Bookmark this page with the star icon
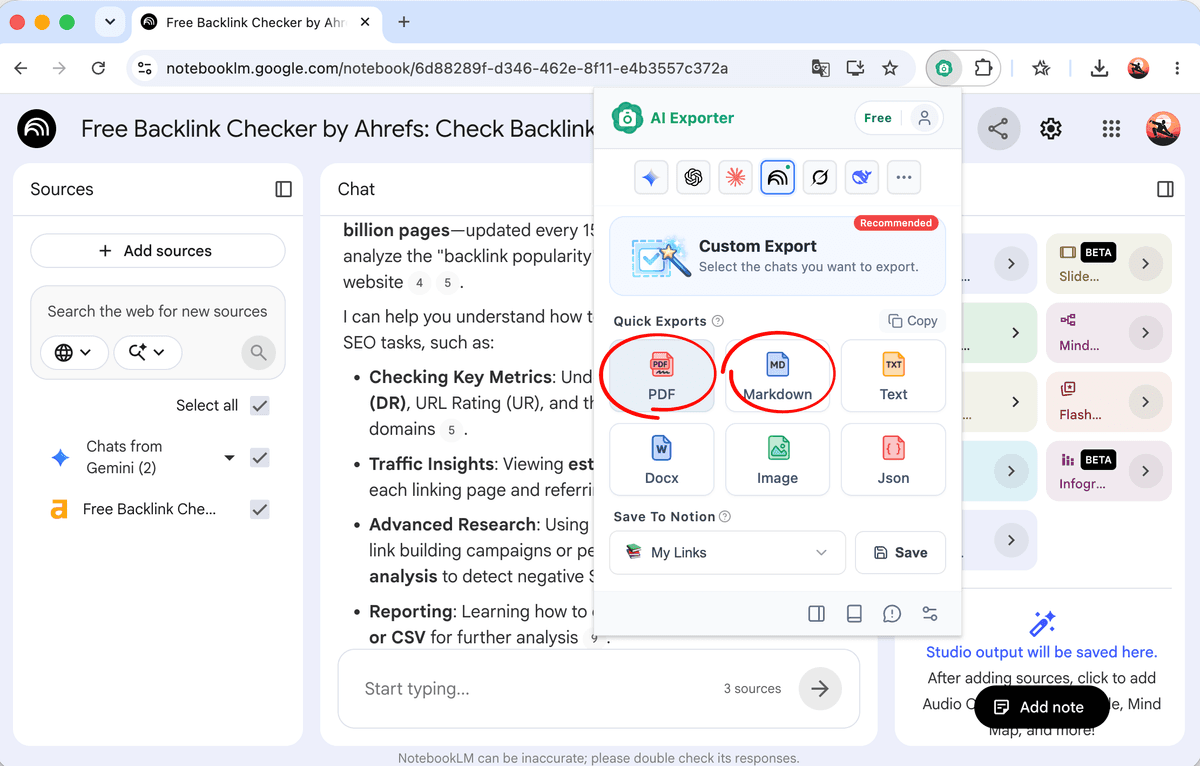 [x=890, y=68]
